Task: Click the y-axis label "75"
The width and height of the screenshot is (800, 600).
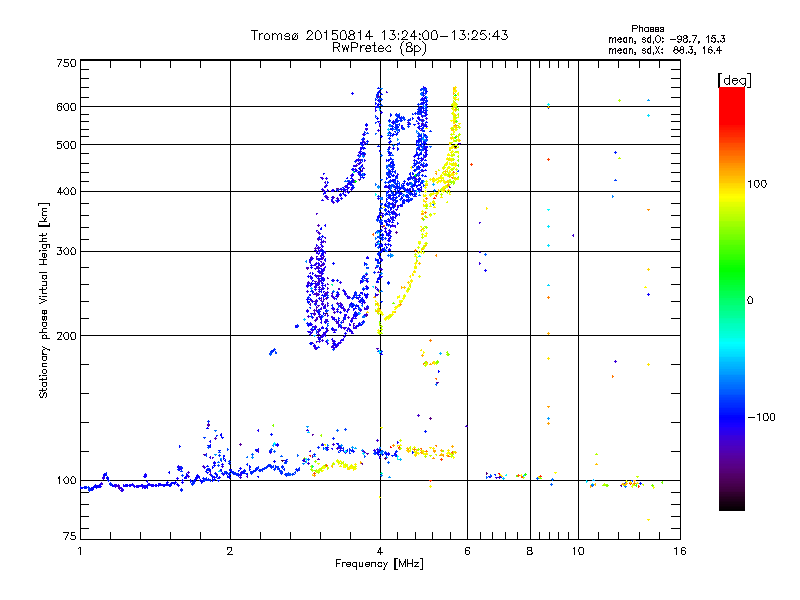Action: pyautogui.click(x=70, y=536)
